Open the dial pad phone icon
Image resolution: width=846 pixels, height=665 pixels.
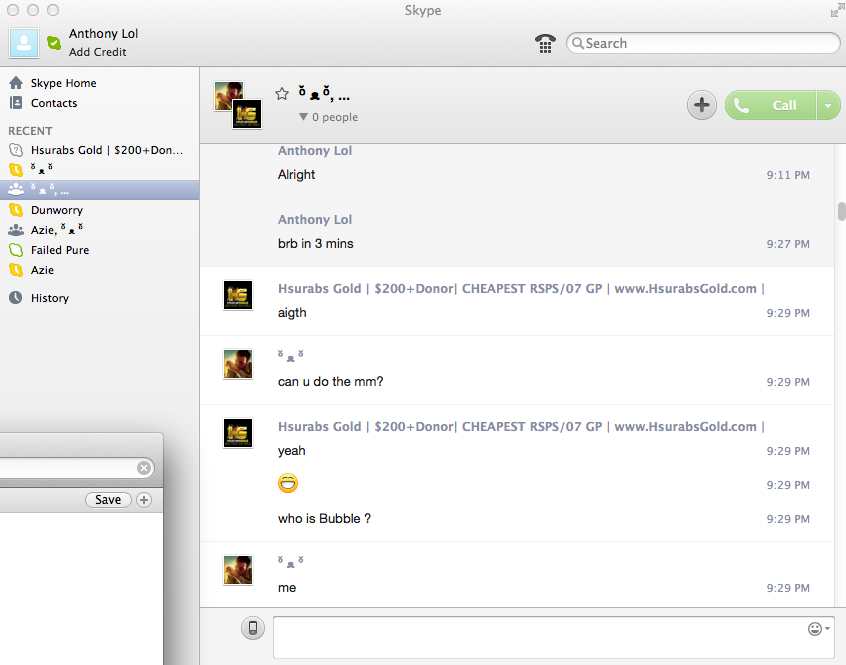click(x=545, y=43)
